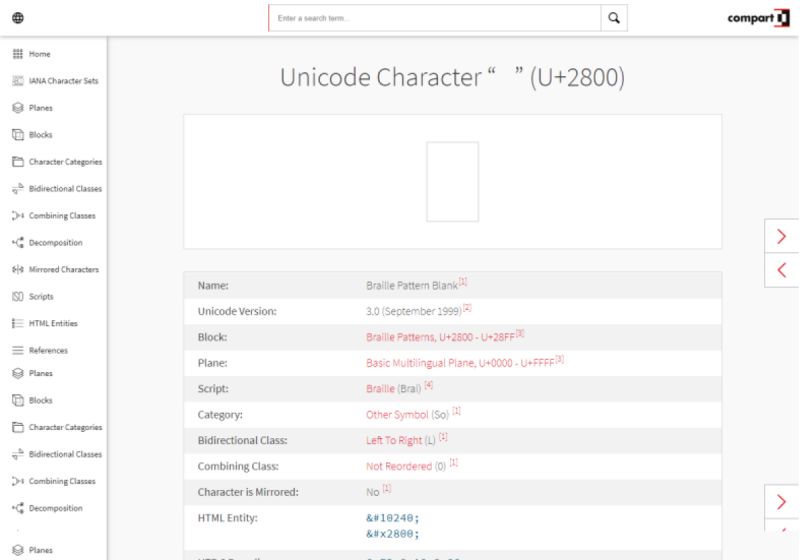Open Mirrored Characters in the sidebar
The height and width of the screenshot is (560, 800).
(x=63, y=270)
